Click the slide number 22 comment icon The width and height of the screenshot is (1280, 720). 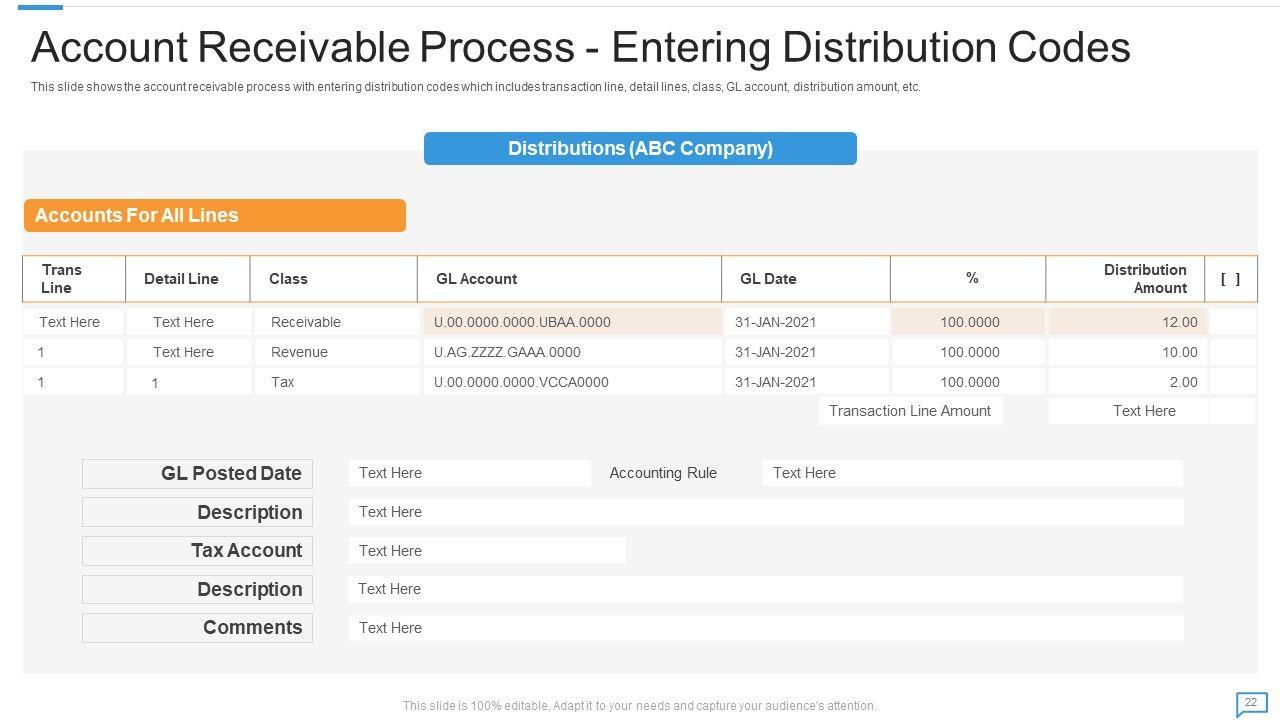[x=1251, y=703]
